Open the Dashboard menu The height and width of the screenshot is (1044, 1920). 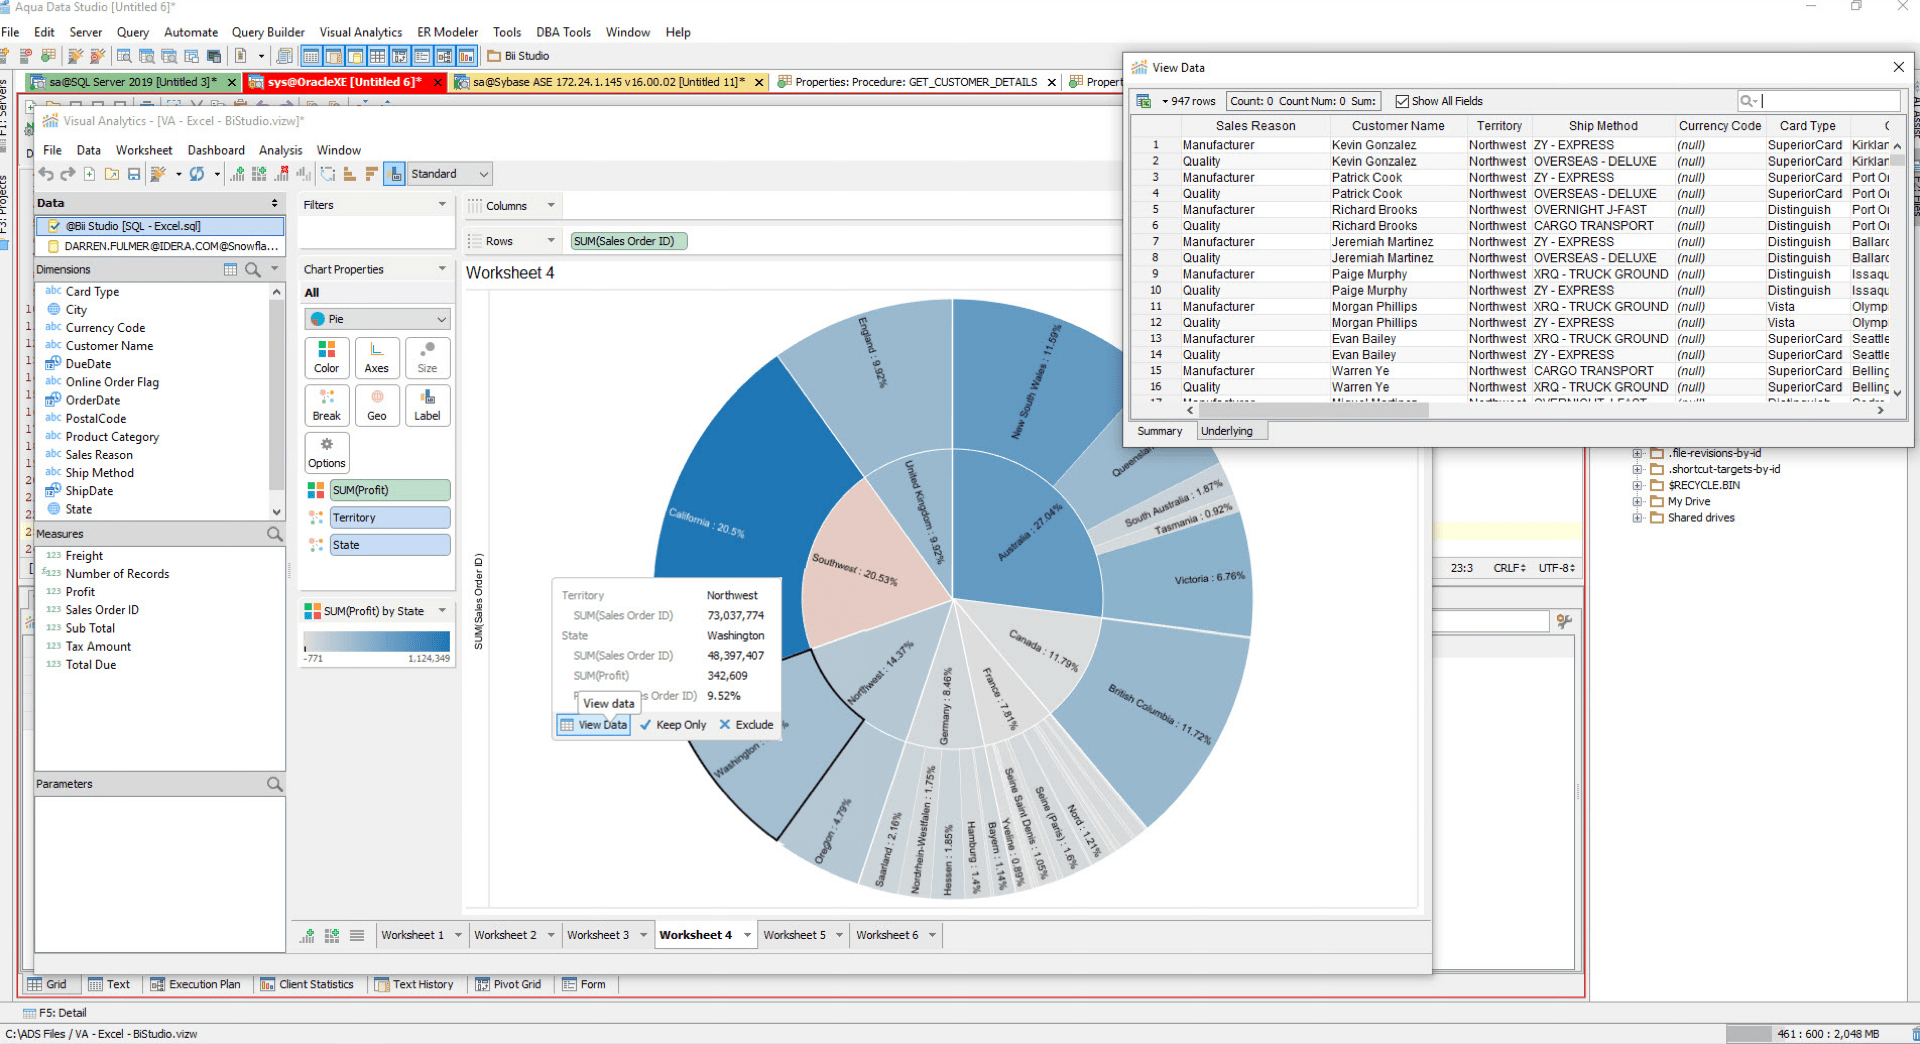tap(216, 150)
